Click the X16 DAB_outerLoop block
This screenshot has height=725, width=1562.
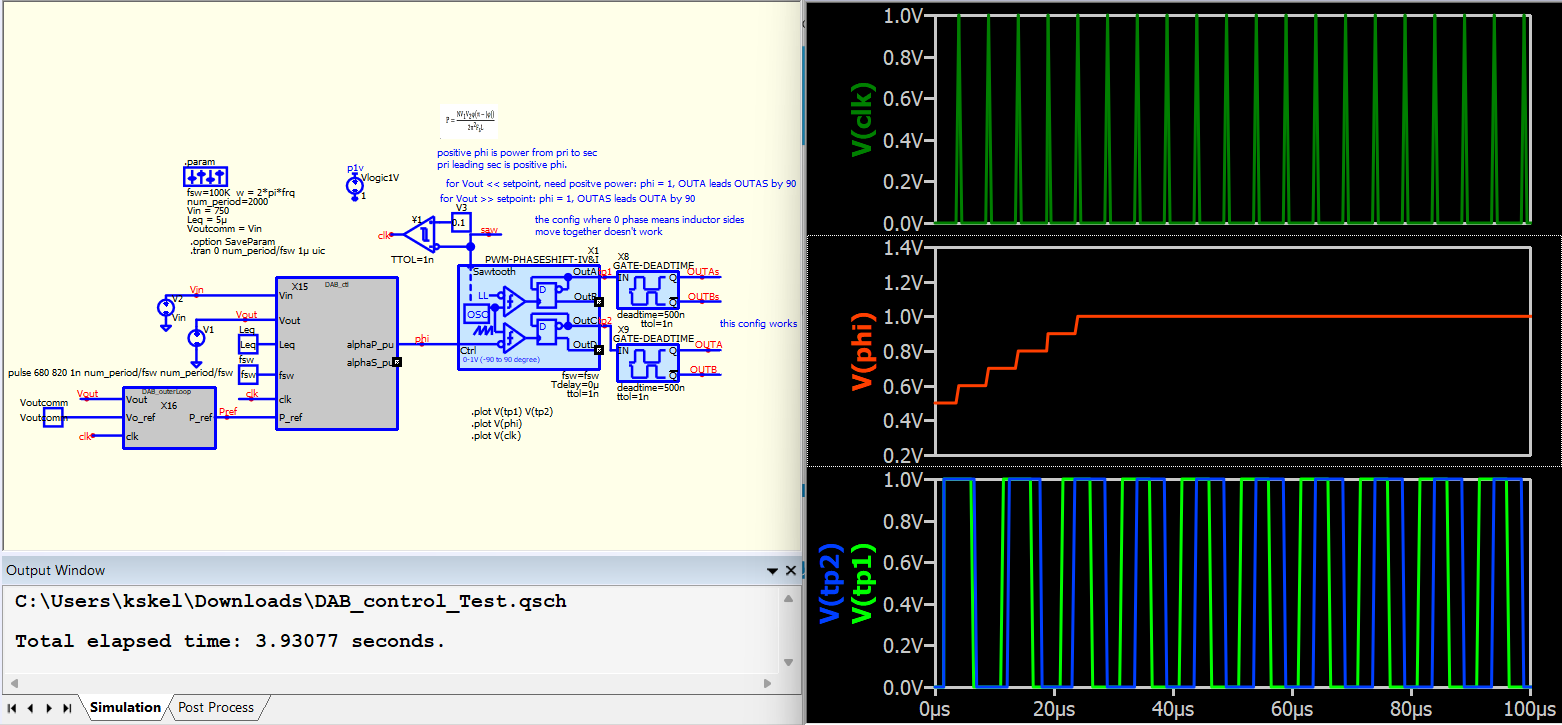point(169,418)
